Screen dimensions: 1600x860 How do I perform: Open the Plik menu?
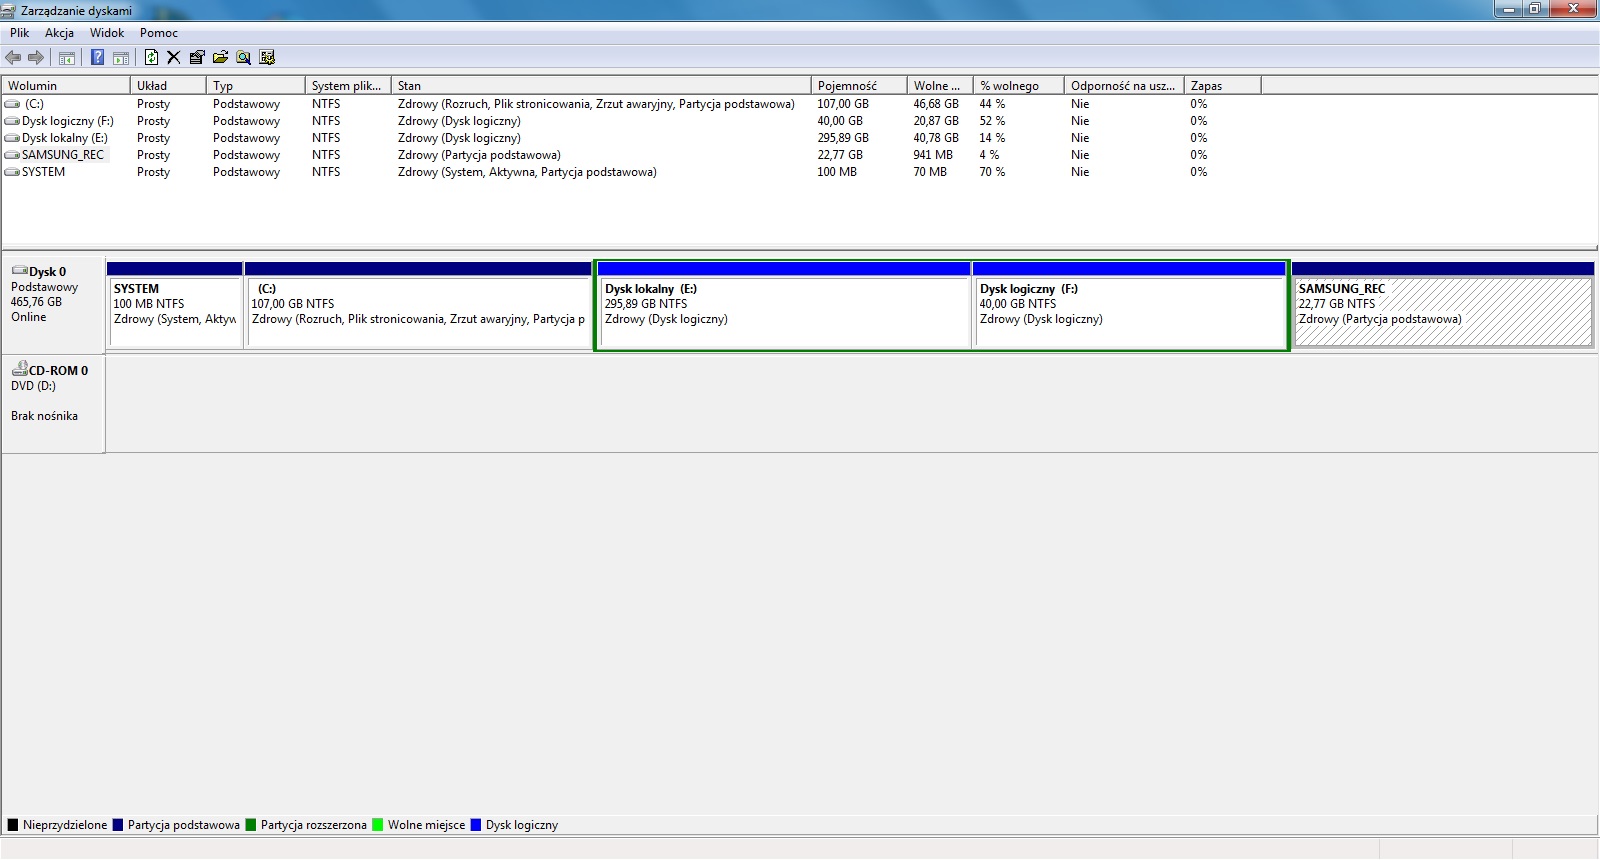click(20, 33)
